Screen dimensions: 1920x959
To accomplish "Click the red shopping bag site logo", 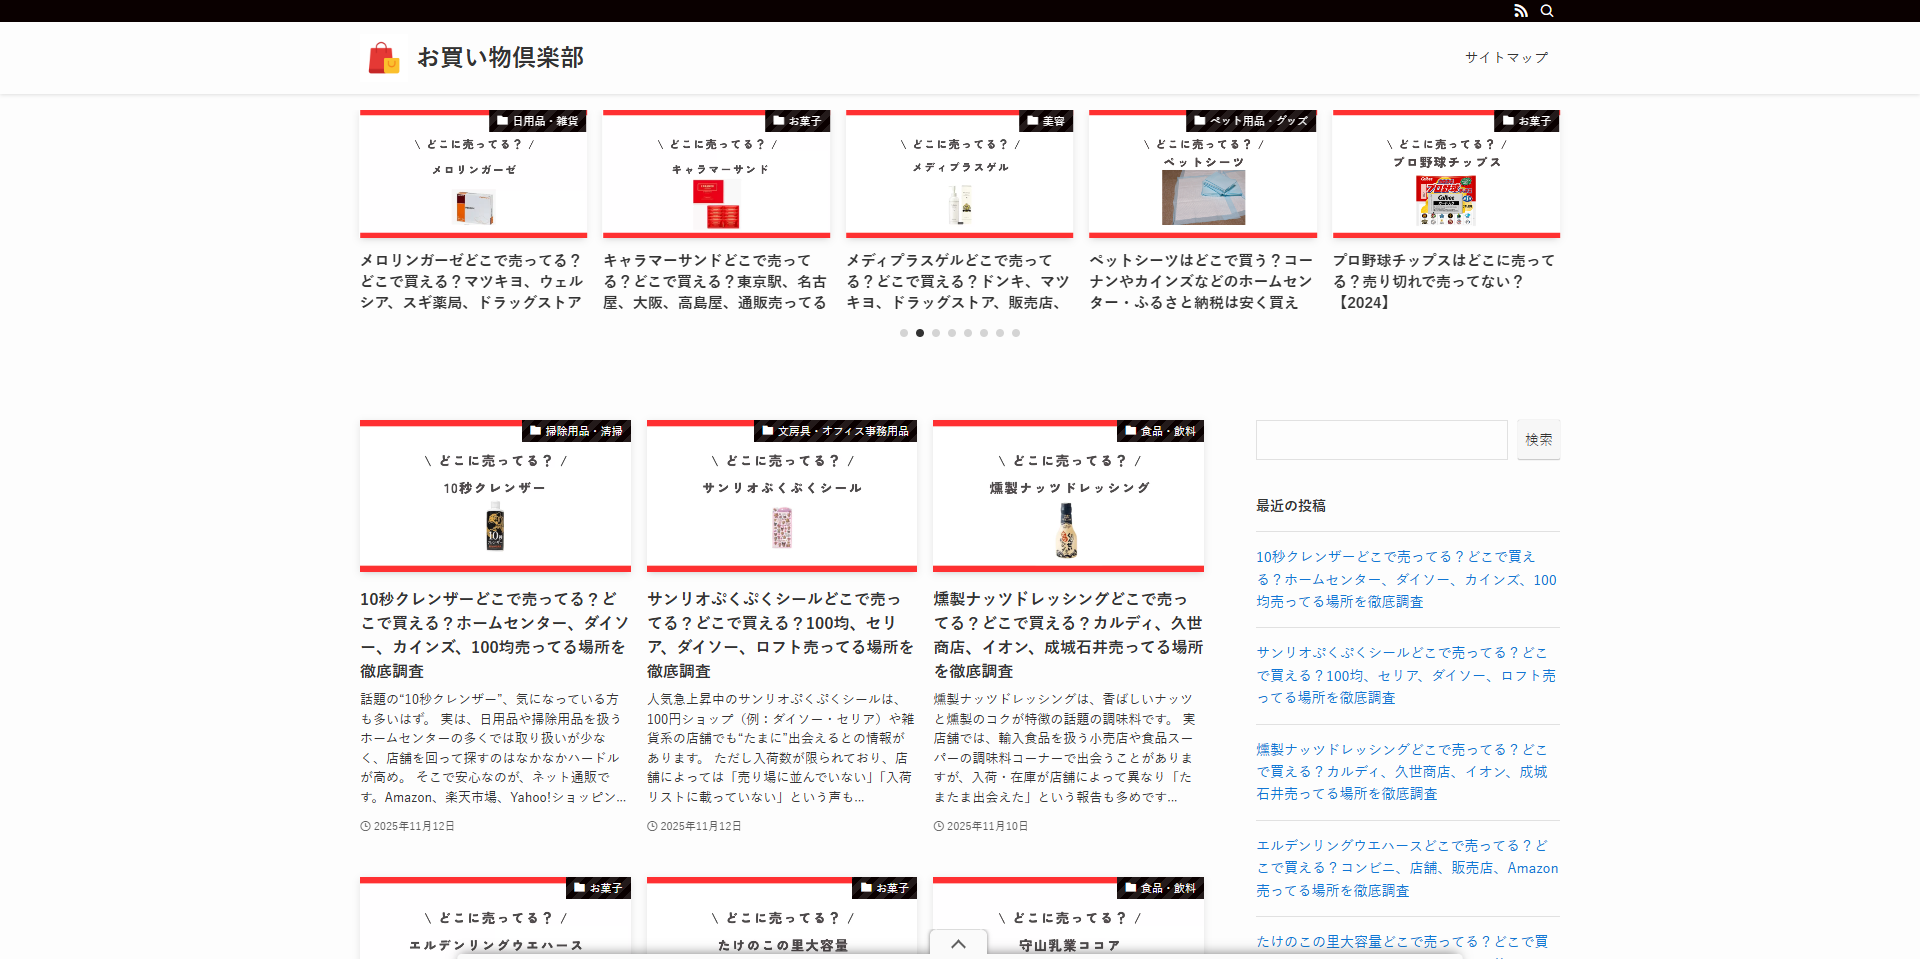I will point(383,58).
